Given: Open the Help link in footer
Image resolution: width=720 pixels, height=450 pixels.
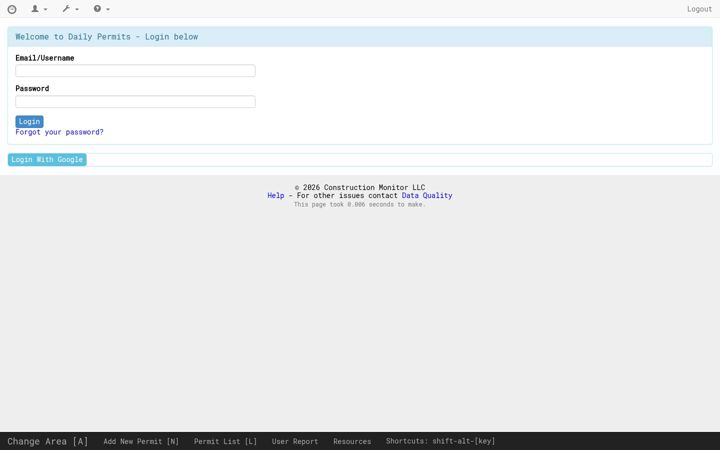Looking at the screenshot, I should 276,196.
